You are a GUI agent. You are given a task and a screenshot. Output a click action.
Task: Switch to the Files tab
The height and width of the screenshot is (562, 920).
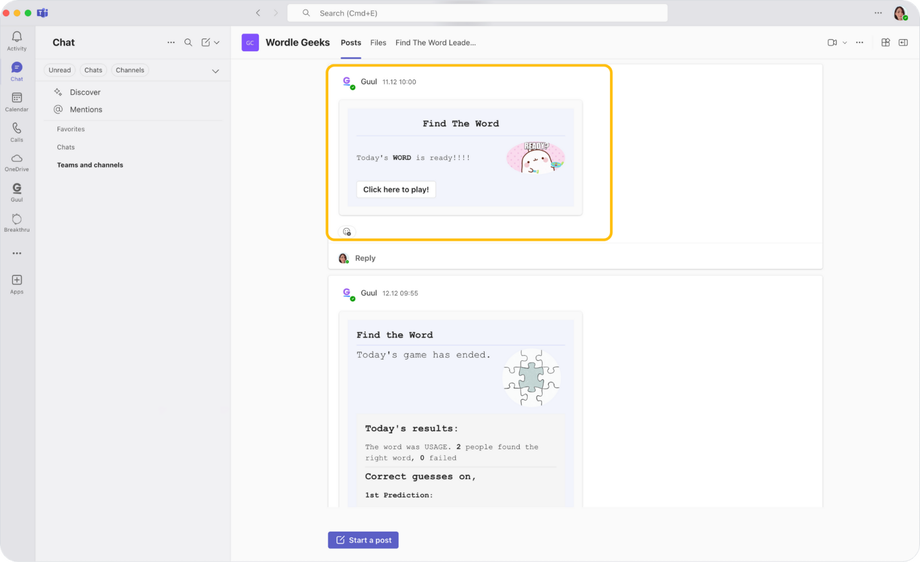(x=378, y=43)
